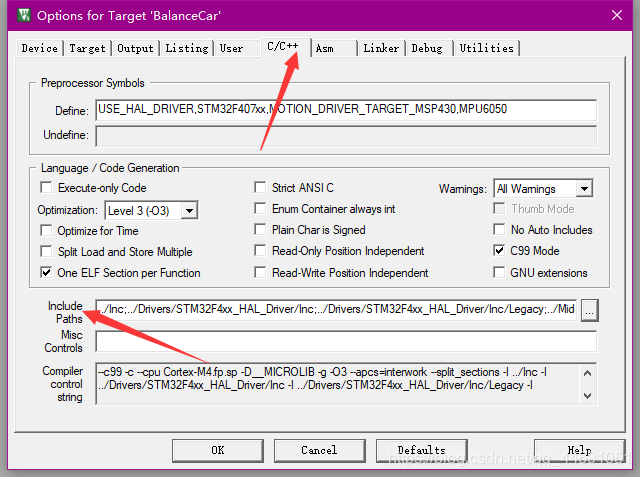Click the Undefine input field
The width and height of the screenshot is (640, 477).
(x=346, y=136)
